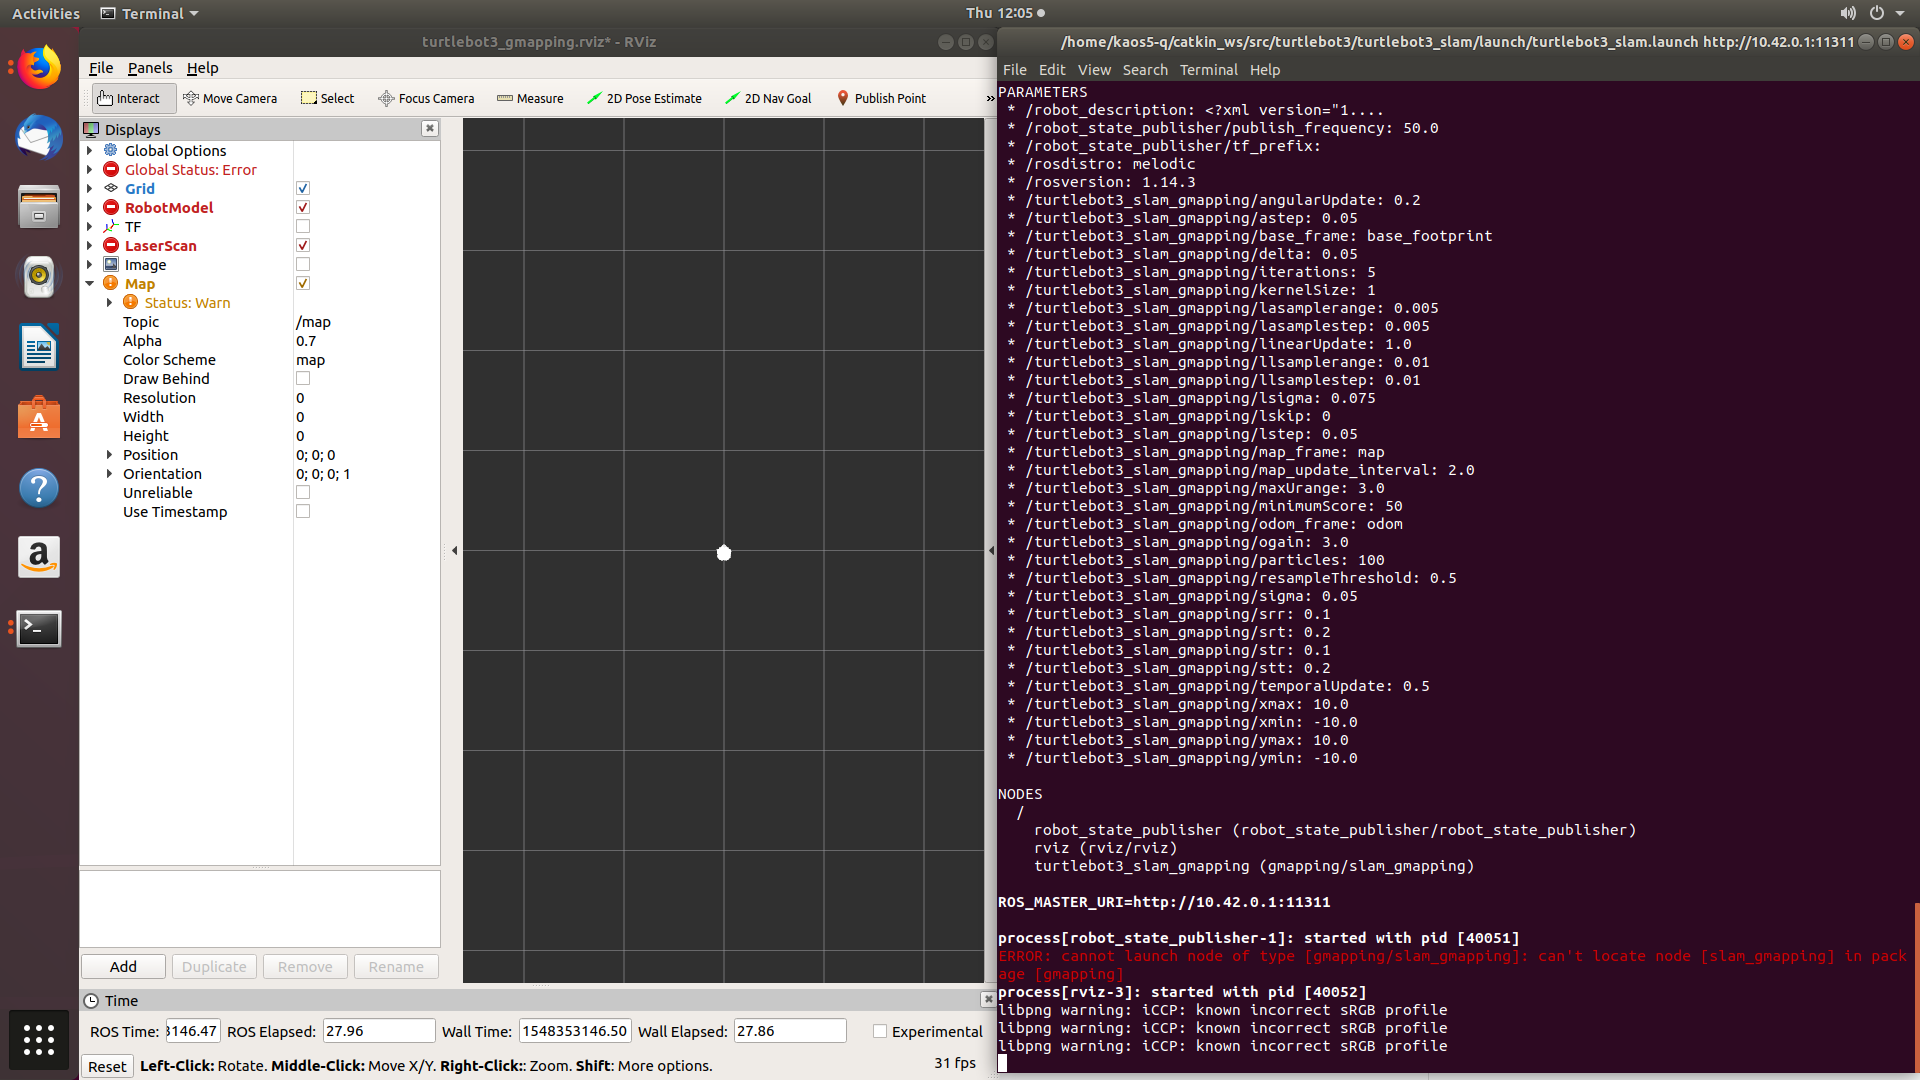The image size is (1920, 1080).
Task: Toggle TF display checkbox
Action: tap(301, 227)
